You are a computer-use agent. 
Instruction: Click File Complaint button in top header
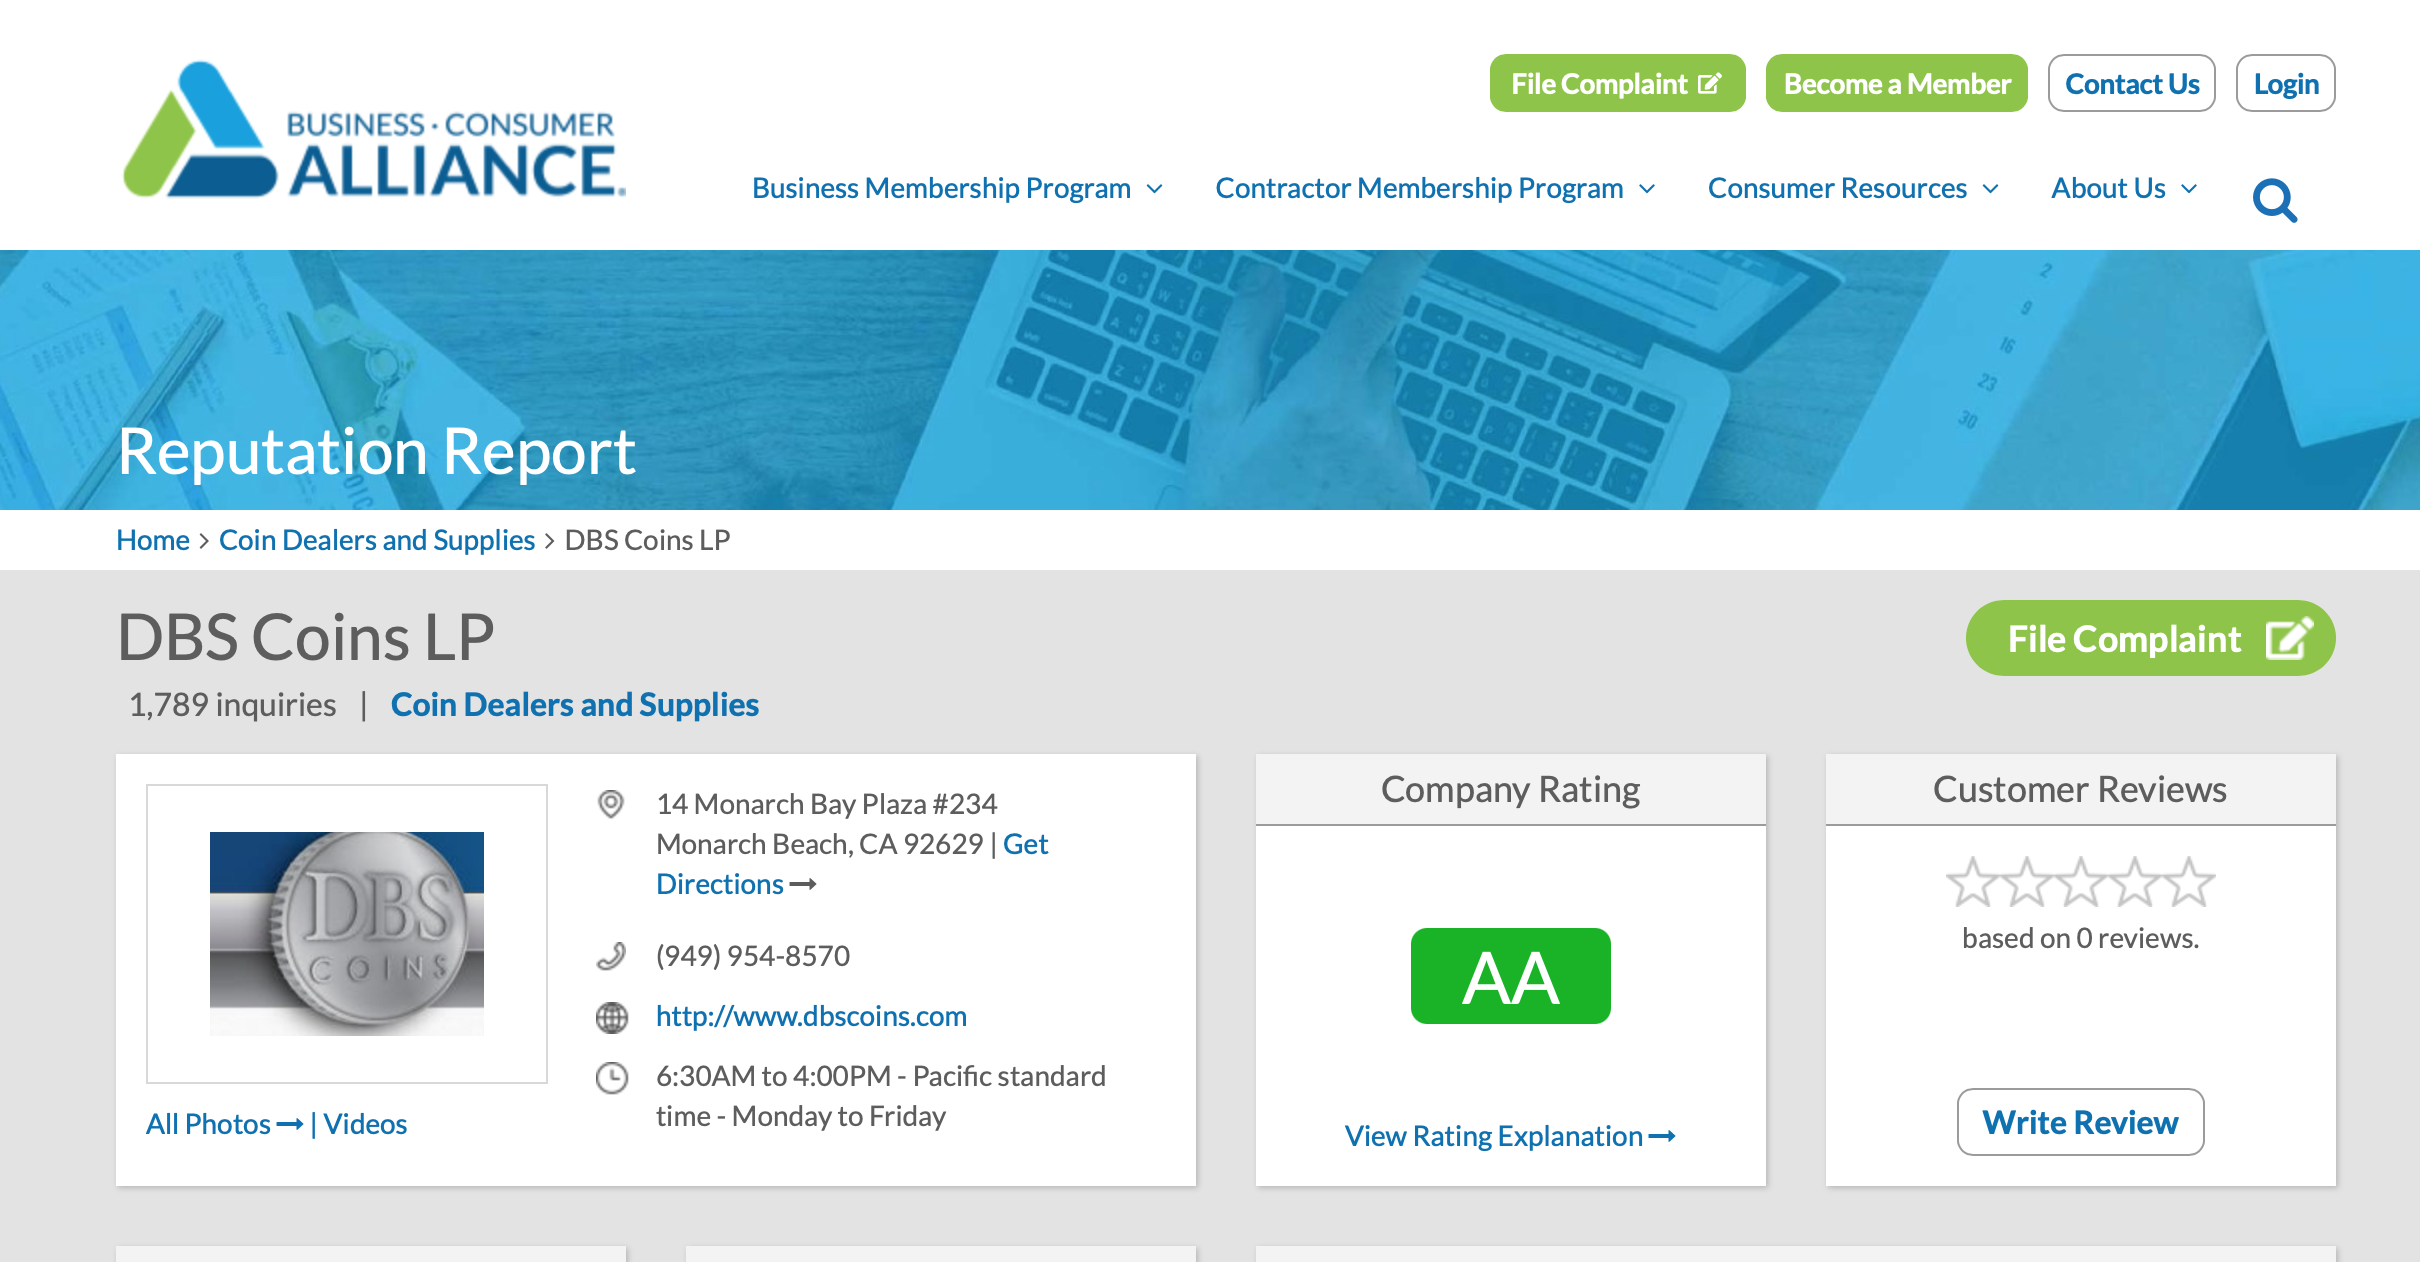coord(1617,84)
